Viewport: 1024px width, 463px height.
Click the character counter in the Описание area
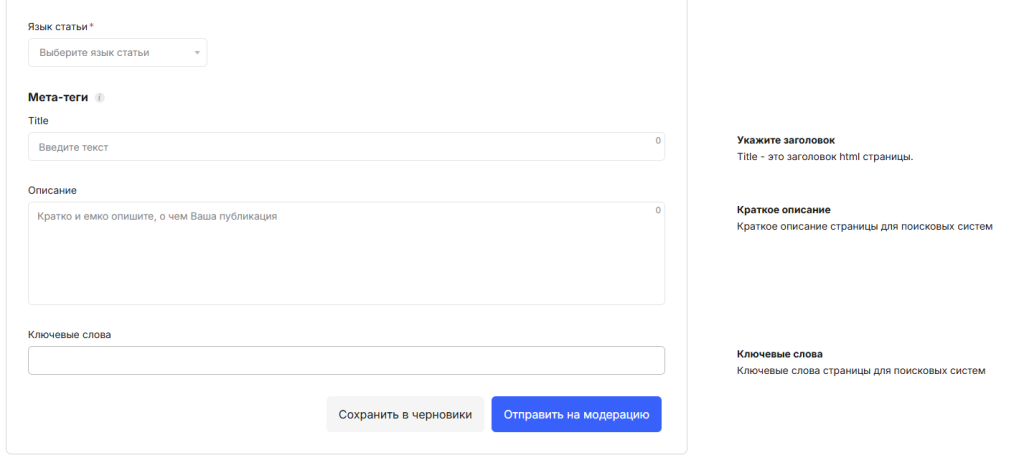tap(658, 210)
